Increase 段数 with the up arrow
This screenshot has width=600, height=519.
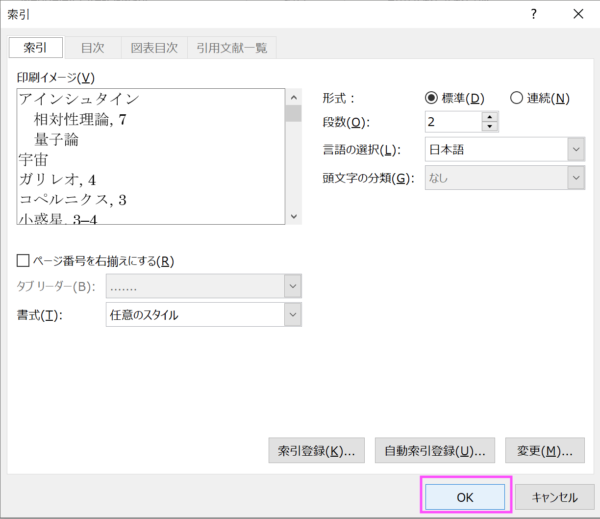click(x=489, y=117)
